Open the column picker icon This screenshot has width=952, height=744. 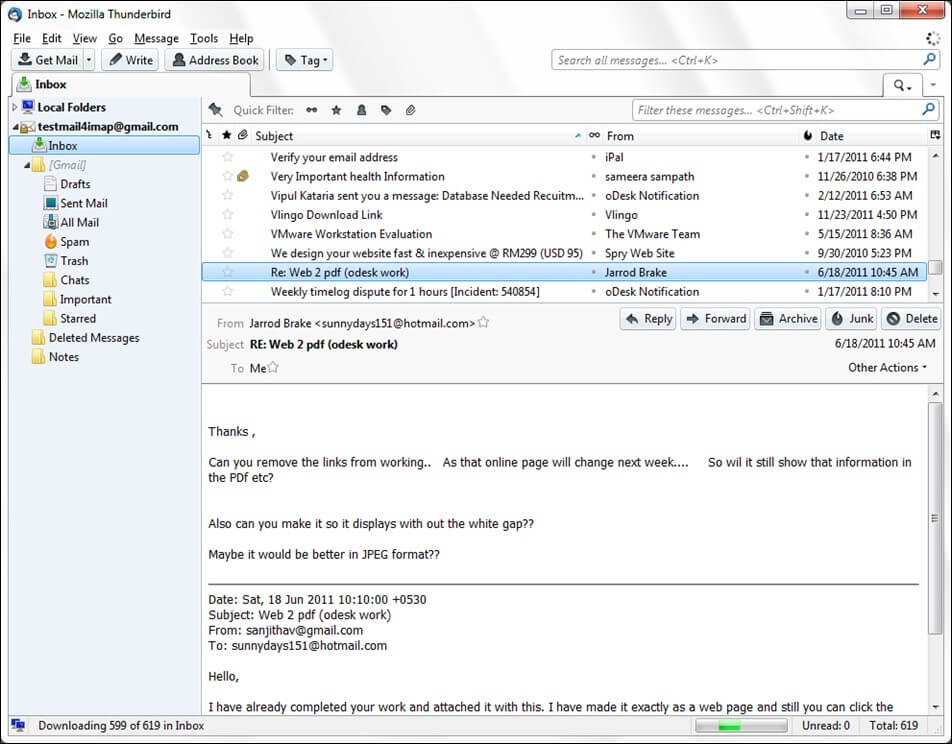coord(935,135)
